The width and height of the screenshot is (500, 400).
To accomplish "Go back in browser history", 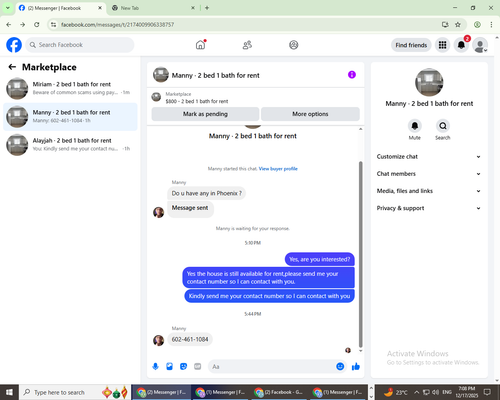I will pos(9,24).
